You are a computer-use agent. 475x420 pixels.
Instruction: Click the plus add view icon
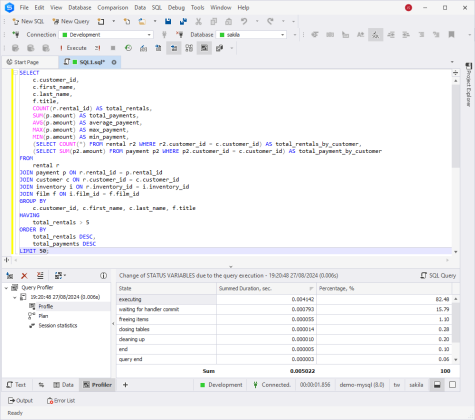[x=125, y=385]
